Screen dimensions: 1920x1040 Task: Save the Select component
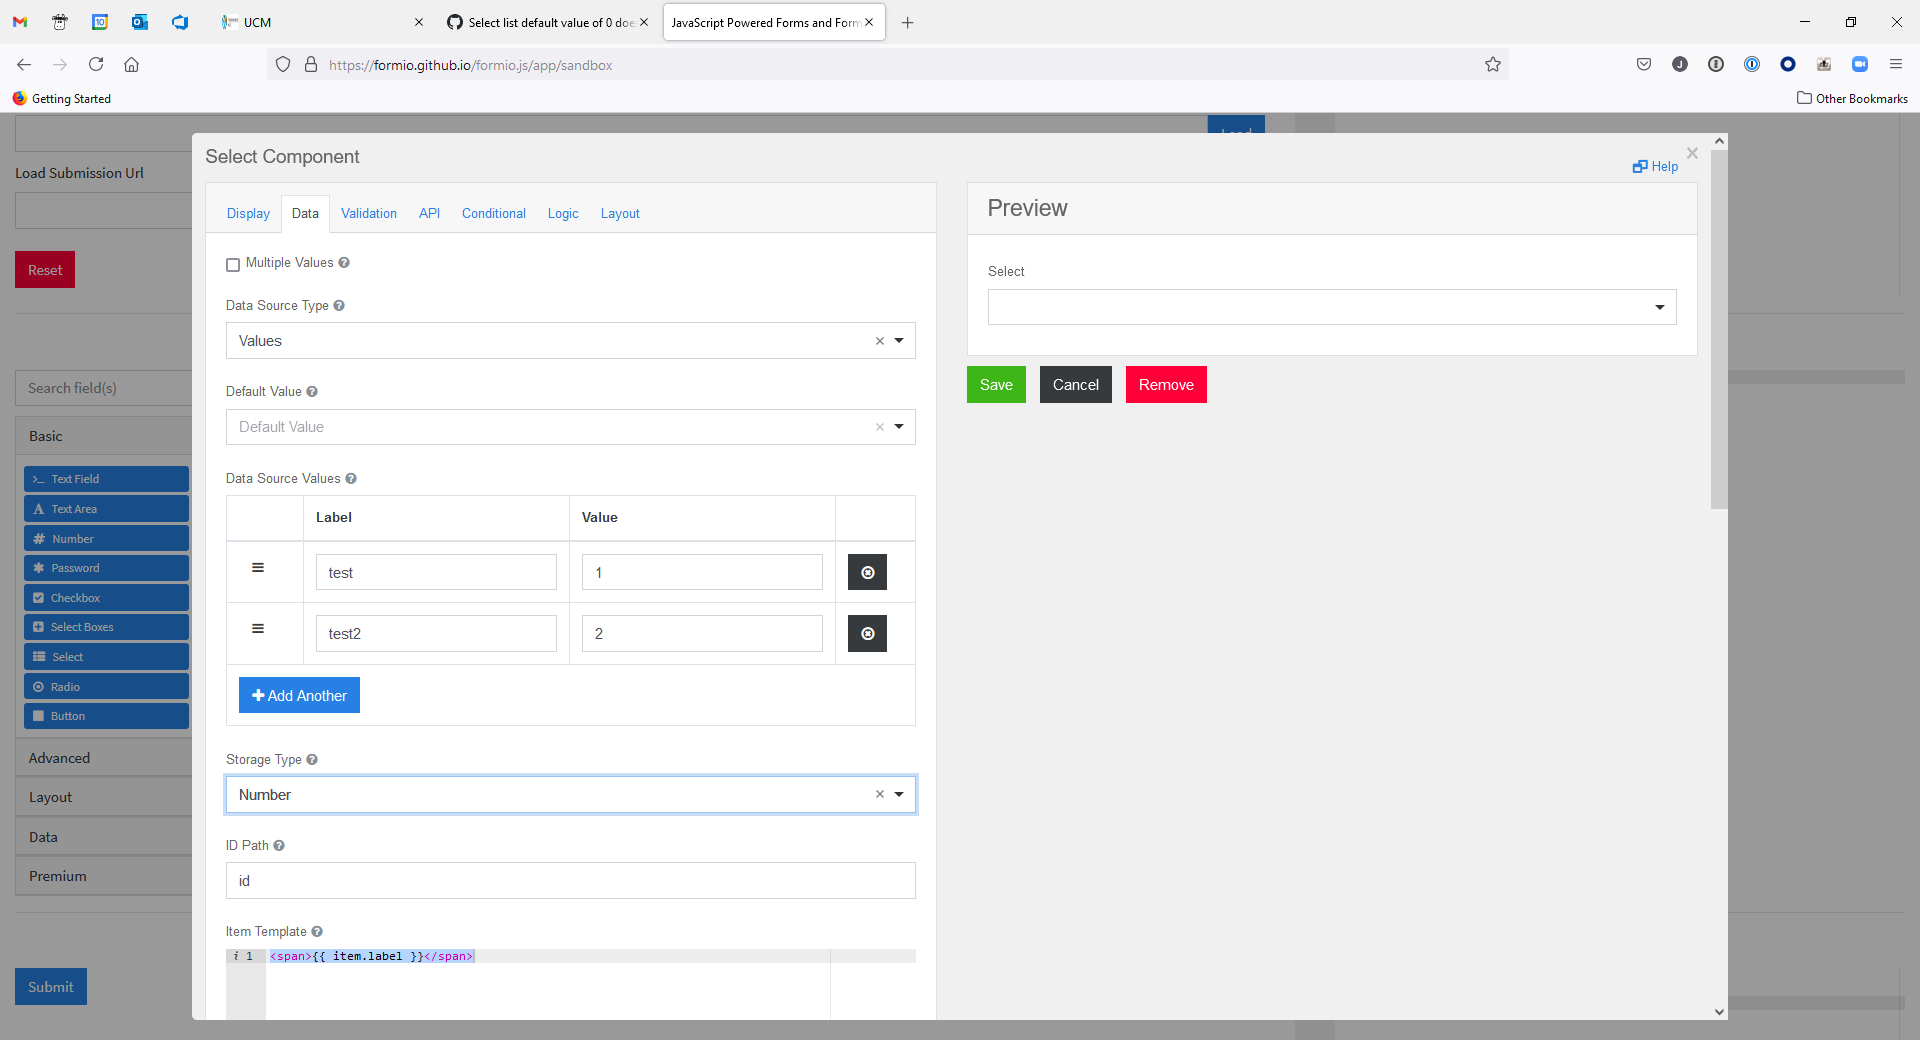click(x=996, y=385)
